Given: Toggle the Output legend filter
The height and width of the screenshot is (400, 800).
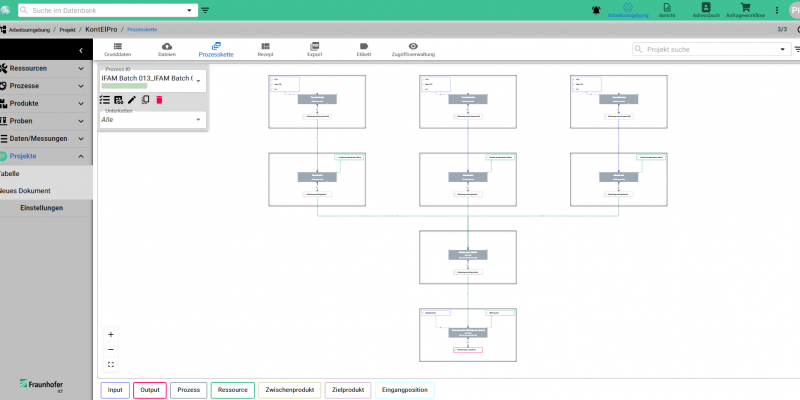Looking at the screenshot, I should pyautogui.click(x=149, y=390).
